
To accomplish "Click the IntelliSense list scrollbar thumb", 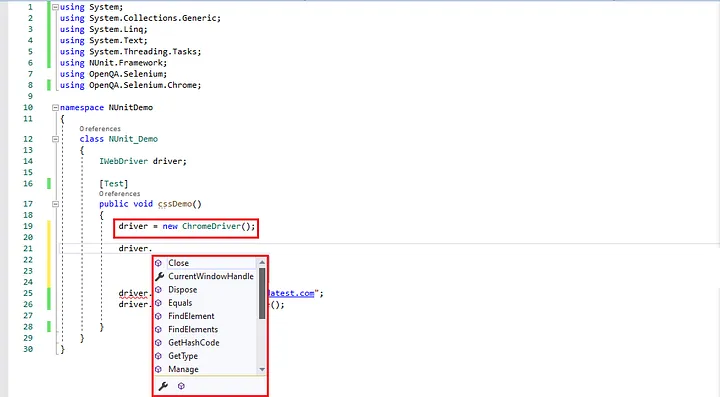I will tap(262, 293).
